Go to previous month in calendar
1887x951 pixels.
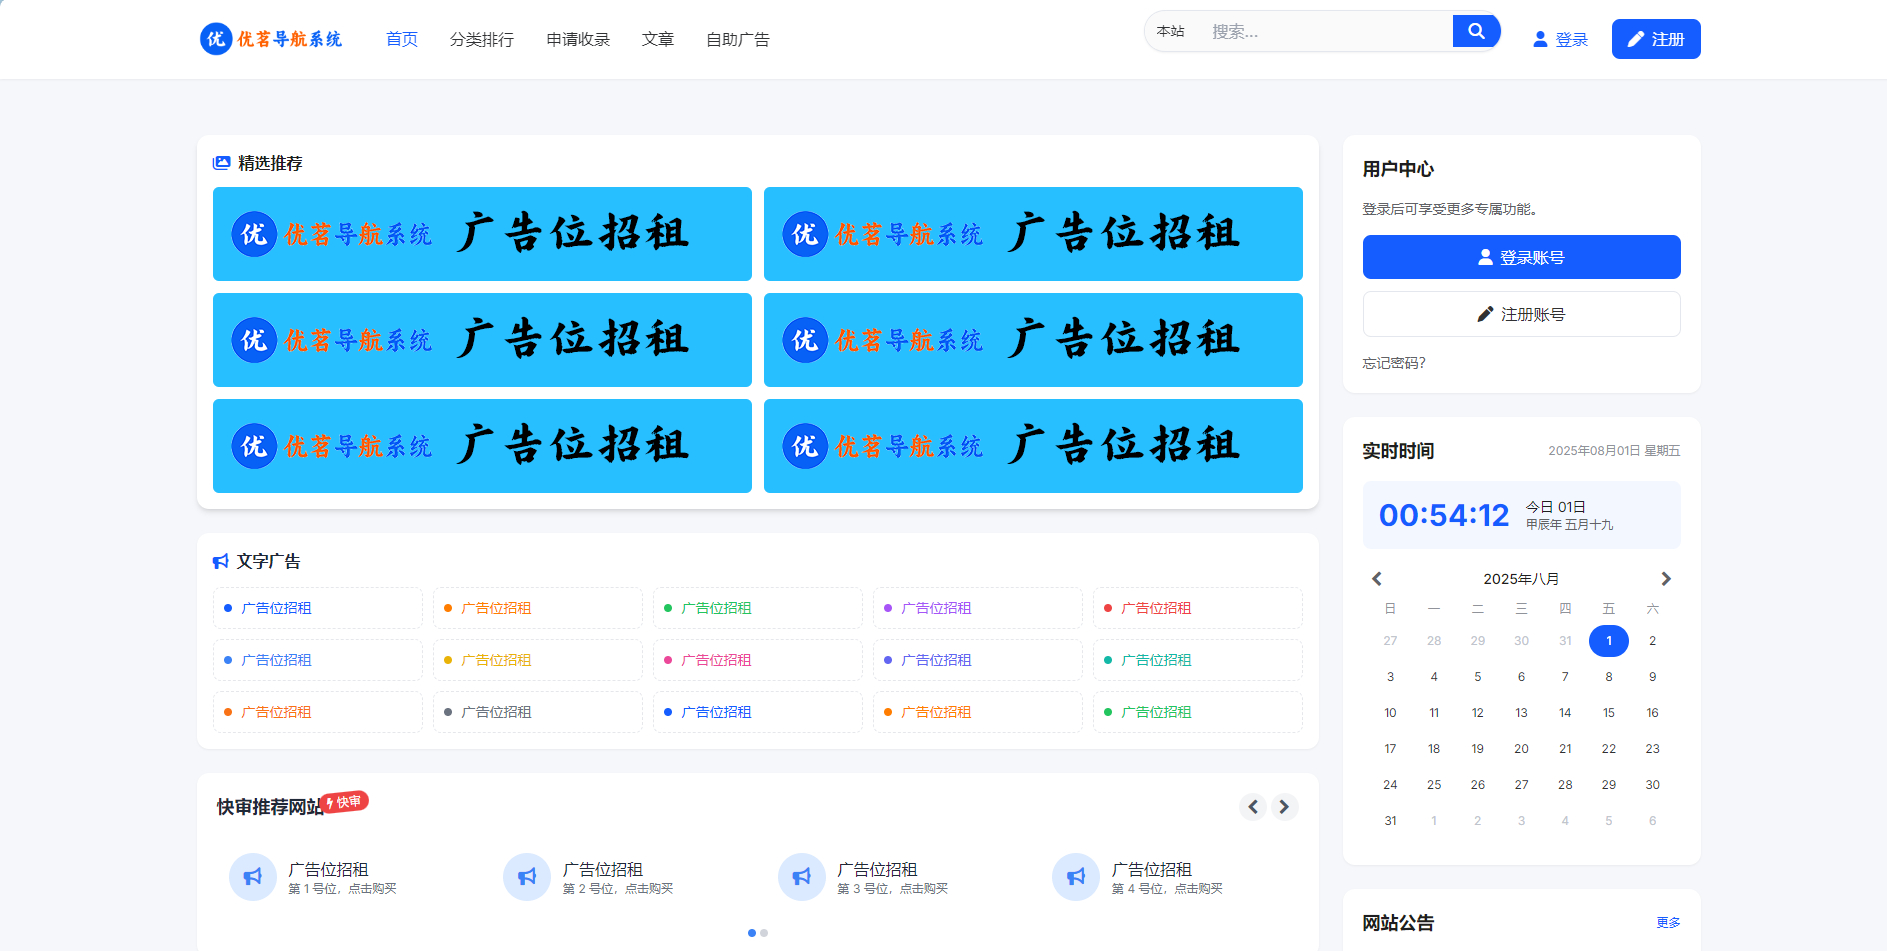click(x=1377, y=579)
